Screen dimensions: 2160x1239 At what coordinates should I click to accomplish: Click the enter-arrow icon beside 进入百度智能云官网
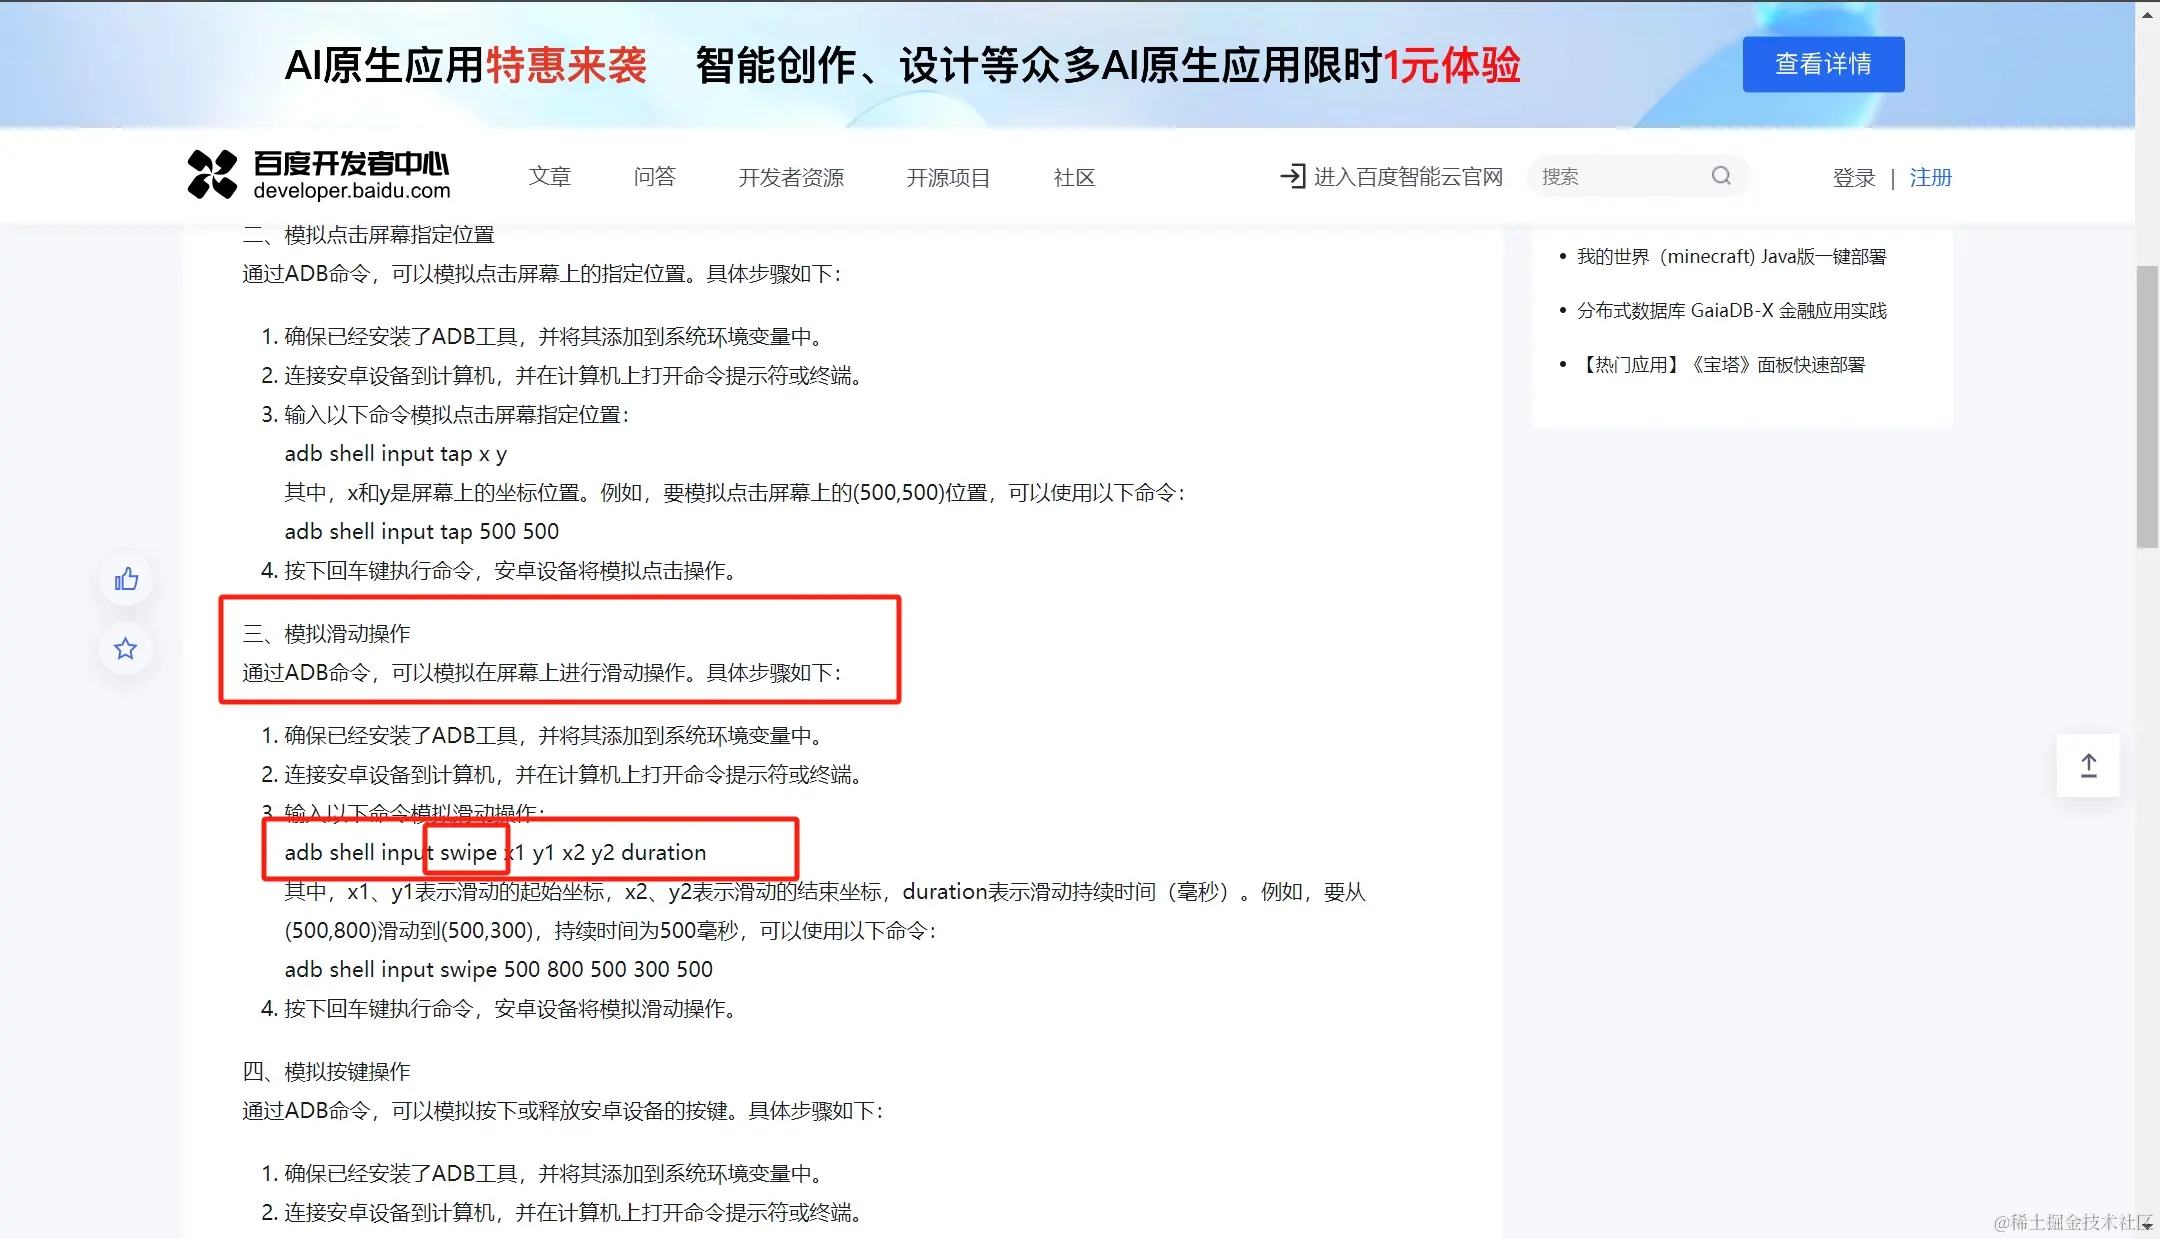tap(1292, 176)
